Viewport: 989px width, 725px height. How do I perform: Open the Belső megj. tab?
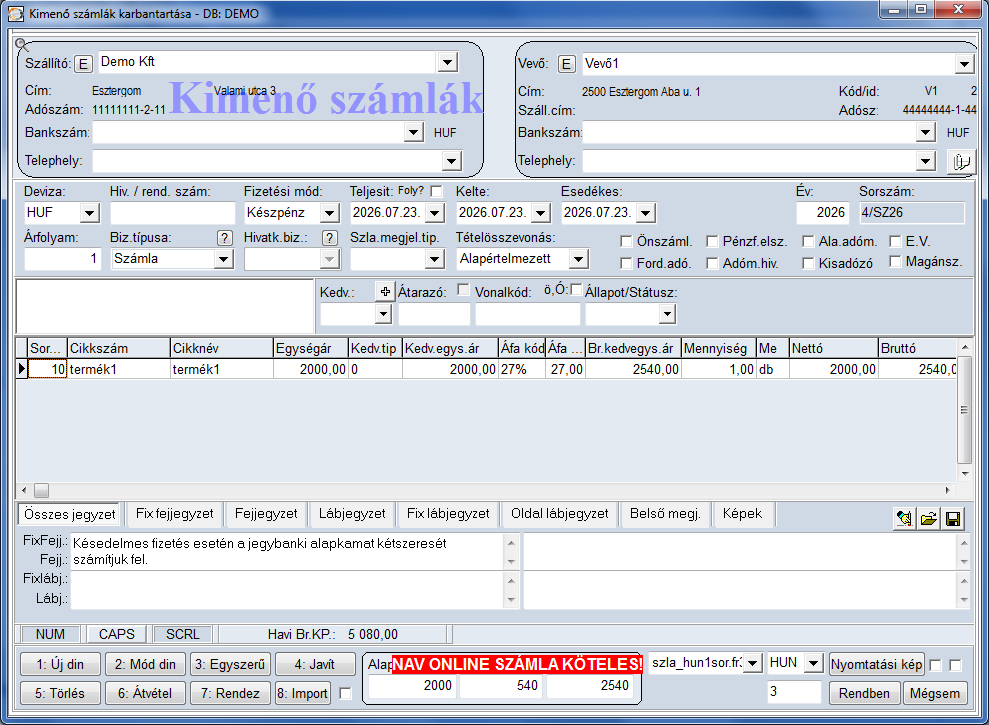tap(665, 514)
